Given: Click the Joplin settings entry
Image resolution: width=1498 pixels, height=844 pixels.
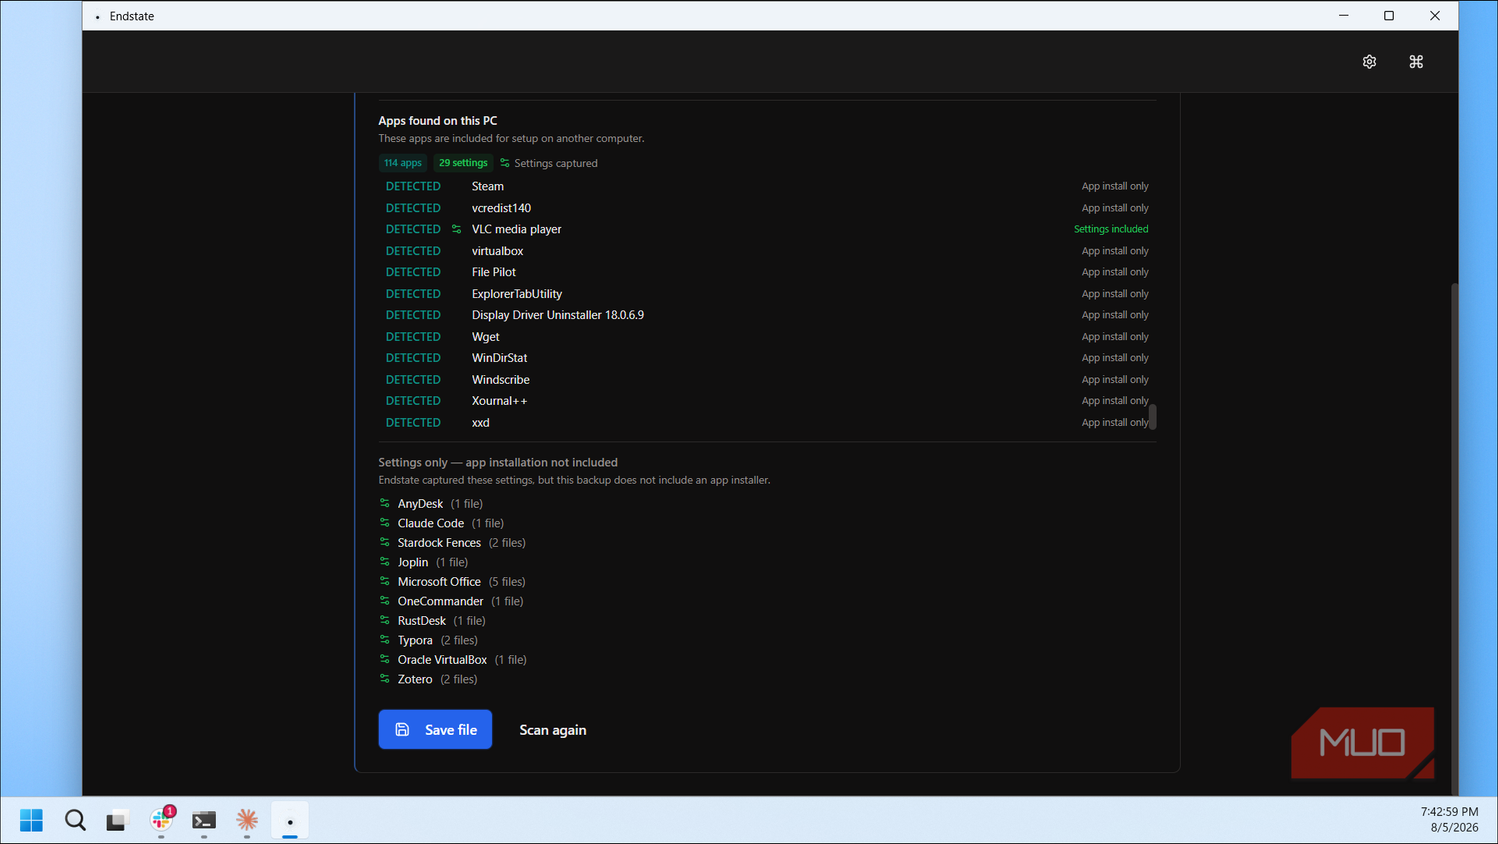Looking at the screenshot, I should click(423, 562).
